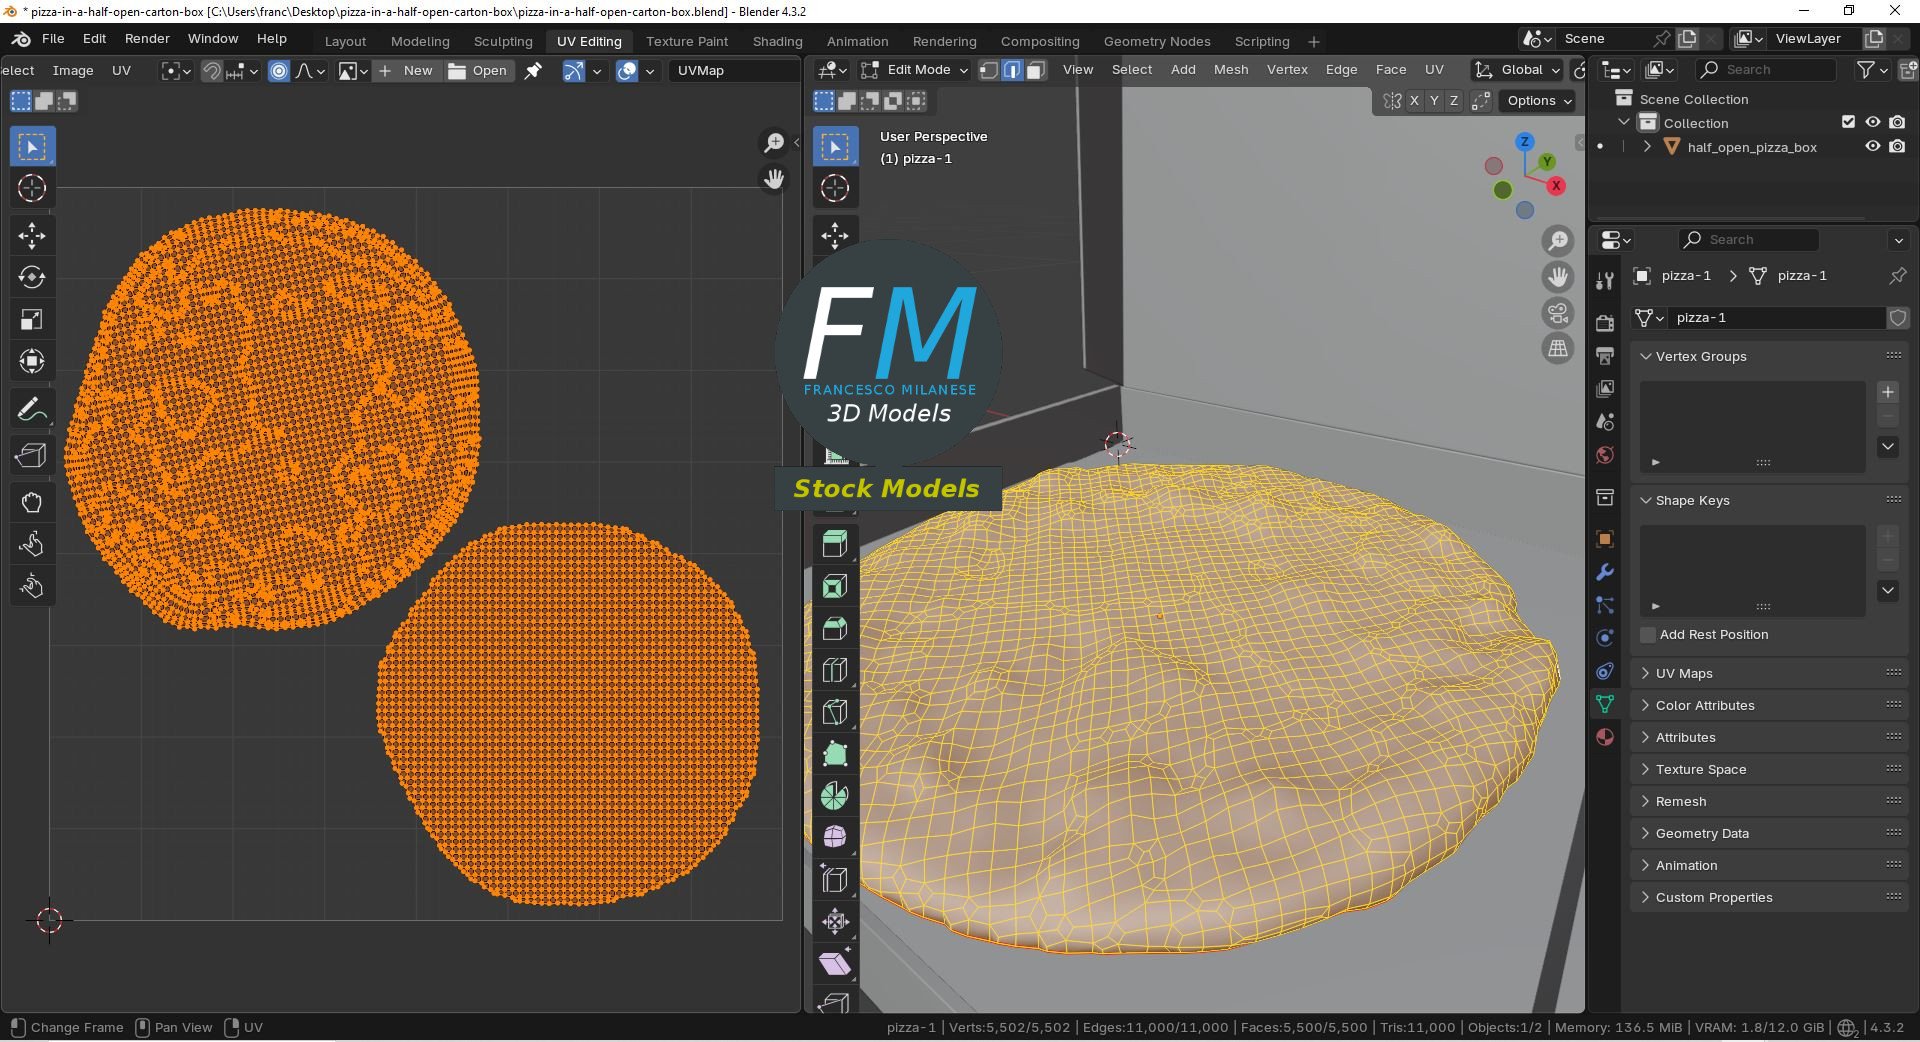Toggle camera view in viewport
This screenshot has width=1920, height=1042.
point(1558,313)
